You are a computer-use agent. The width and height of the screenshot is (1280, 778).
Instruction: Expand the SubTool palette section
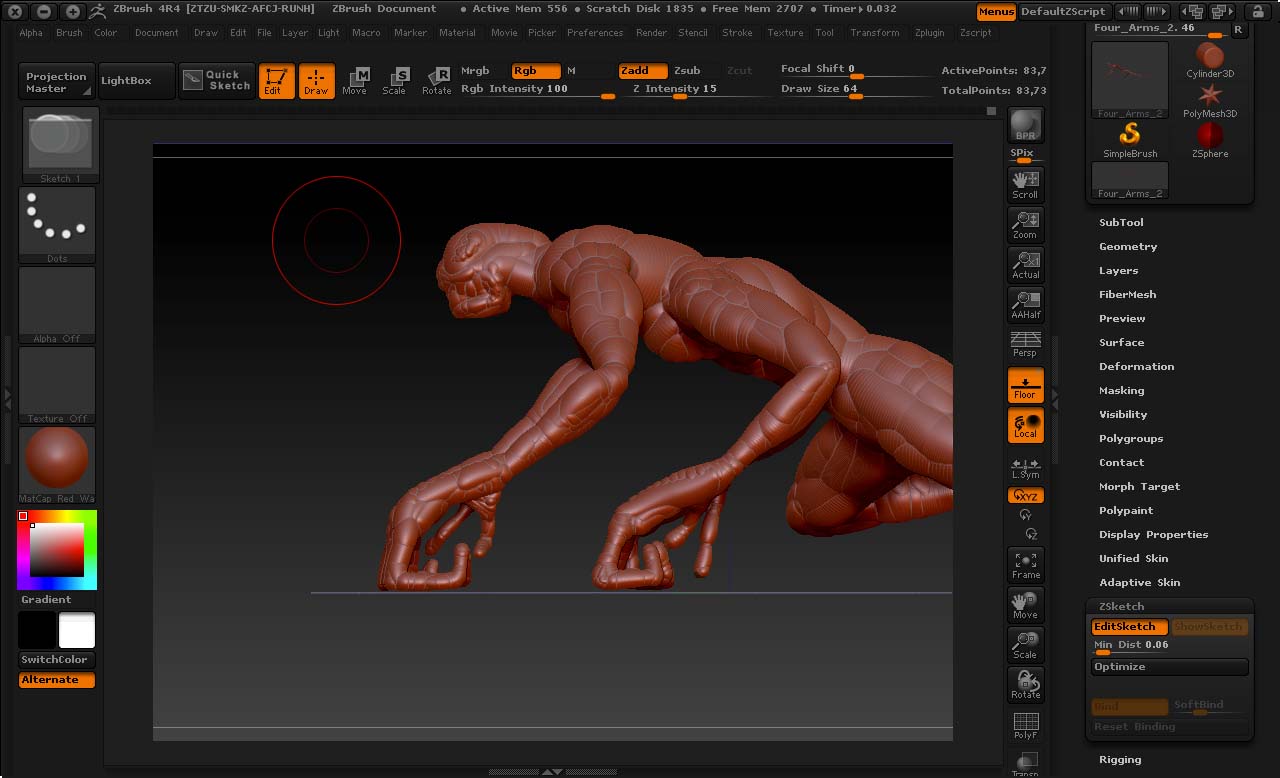point(1121,222)
